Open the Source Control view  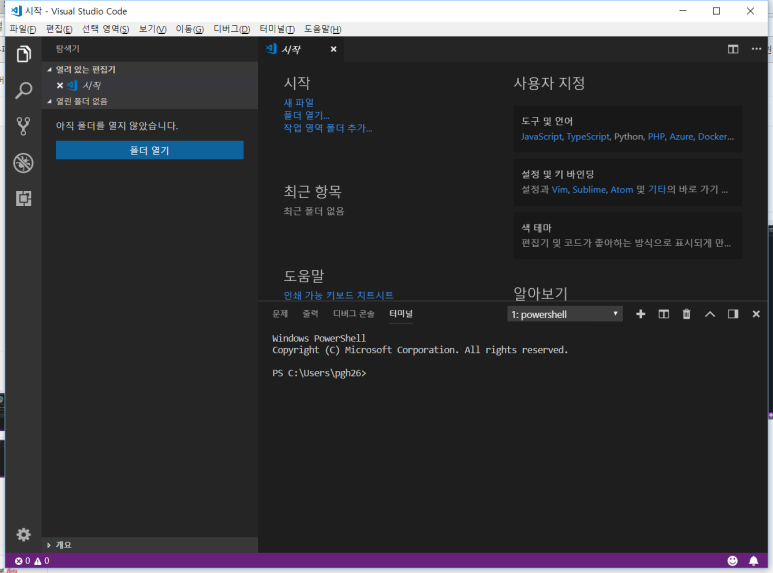point(24,126)
